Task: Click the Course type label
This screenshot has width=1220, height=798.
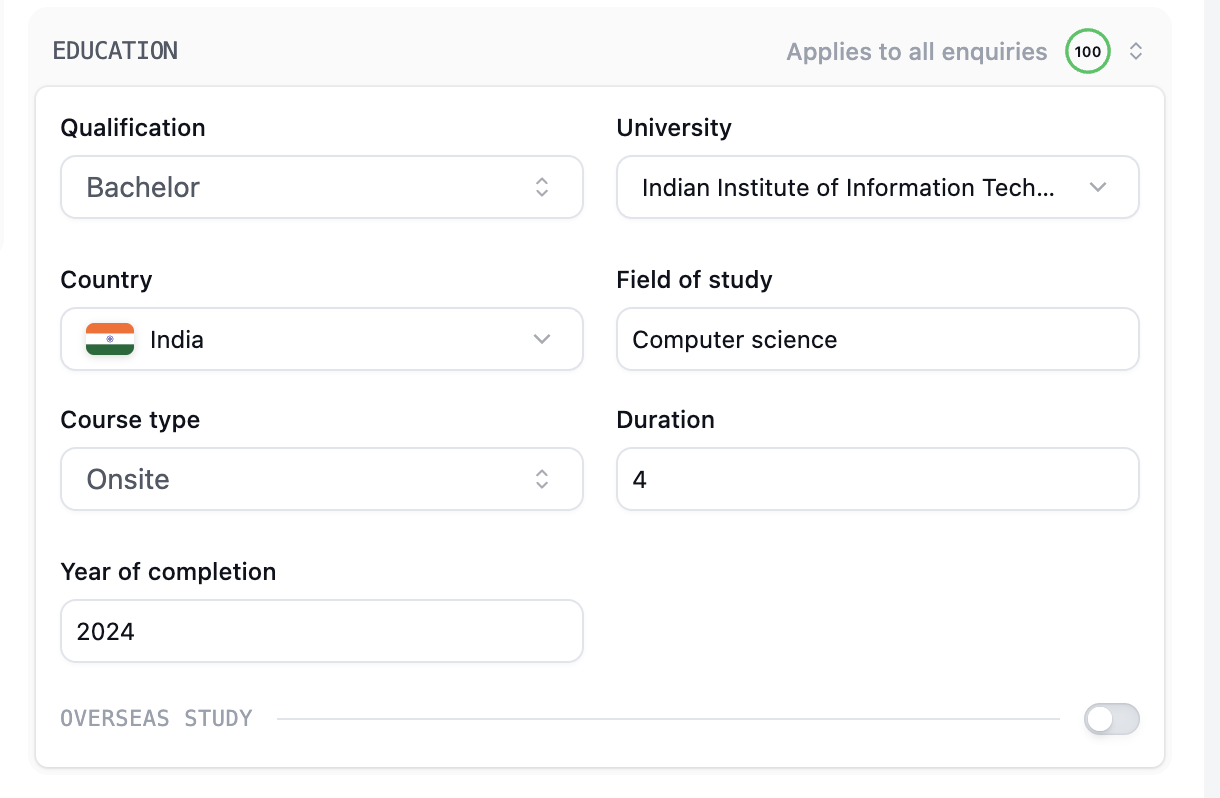Action: [131, 420]
